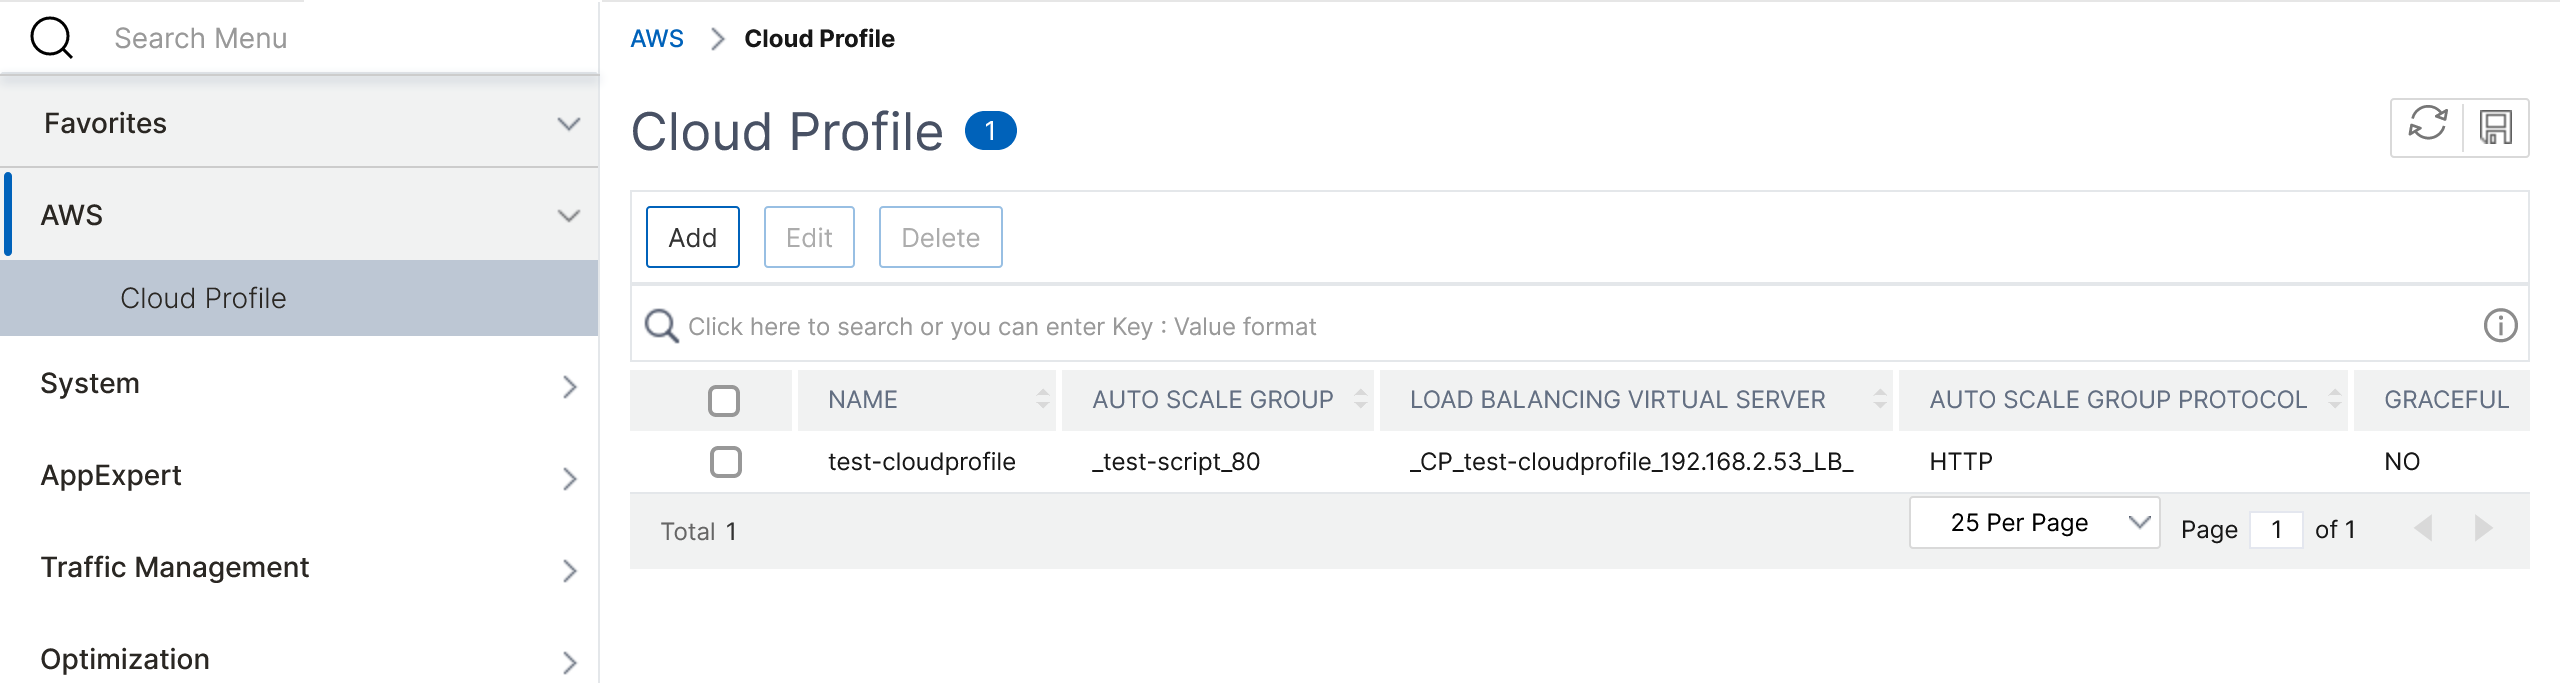Select the AppExpert menu item
This screenshot has width=2560, height=683.
[300, 476]
